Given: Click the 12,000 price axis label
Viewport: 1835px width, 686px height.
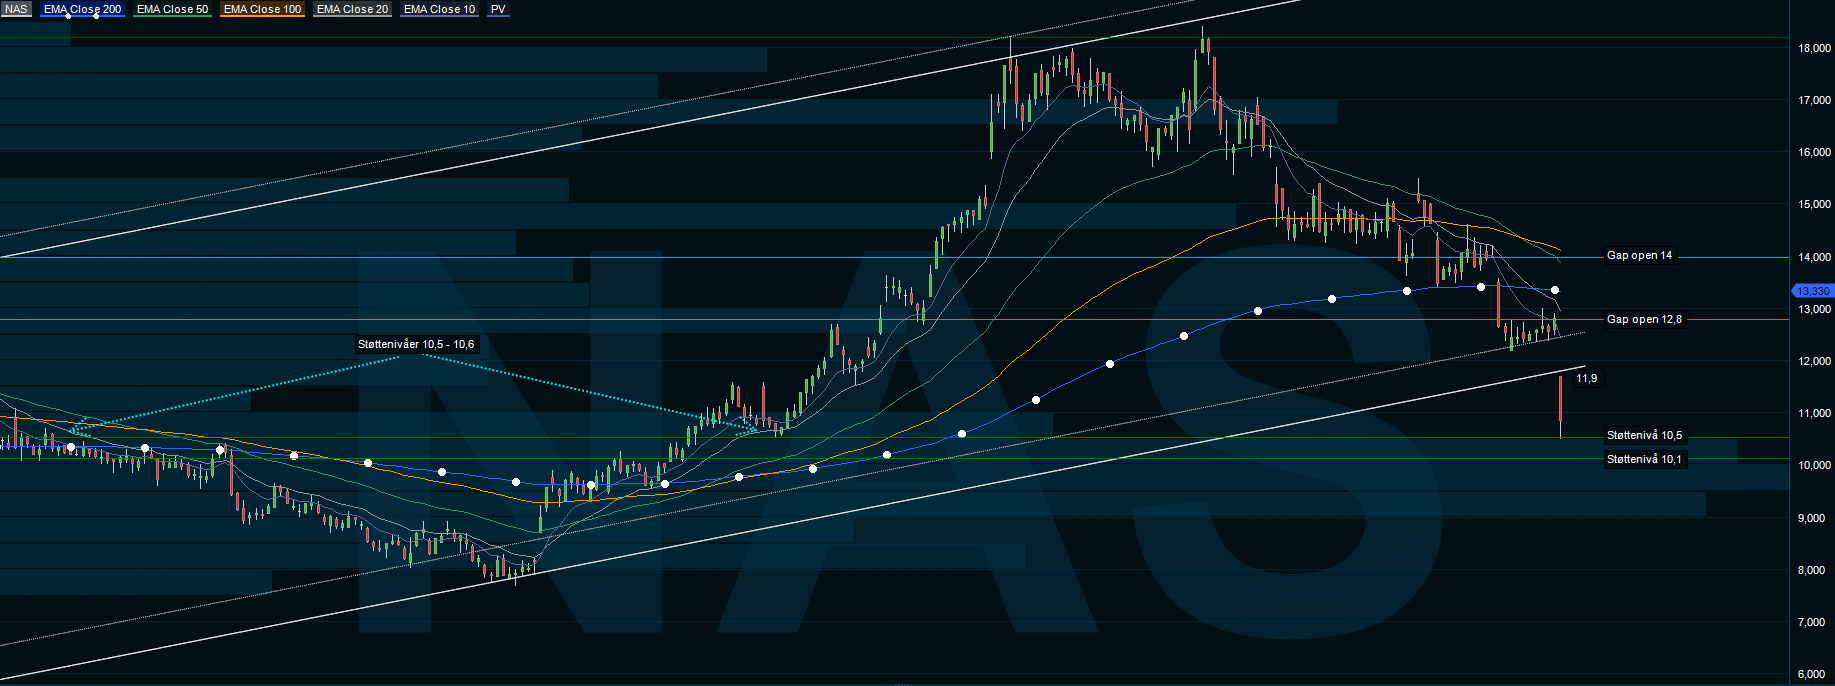Looking at the screenshot, I should tap(1814, 361).
